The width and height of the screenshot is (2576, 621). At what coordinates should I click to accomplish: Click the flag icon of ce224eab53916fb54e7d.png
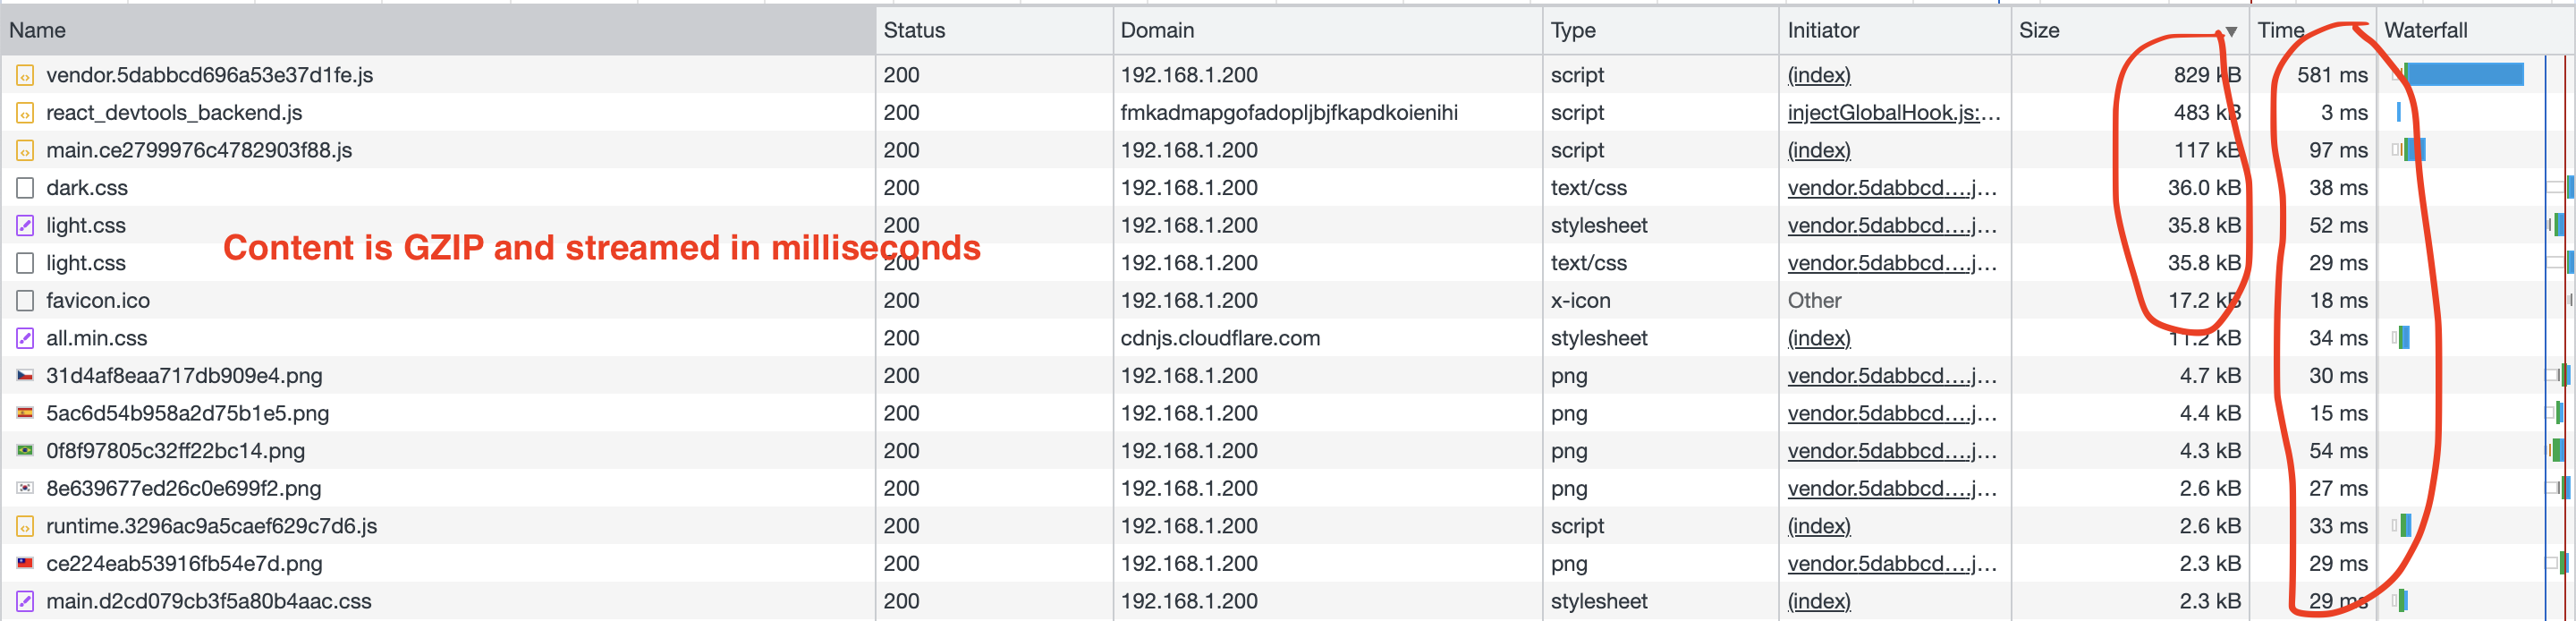pos(25,563)
